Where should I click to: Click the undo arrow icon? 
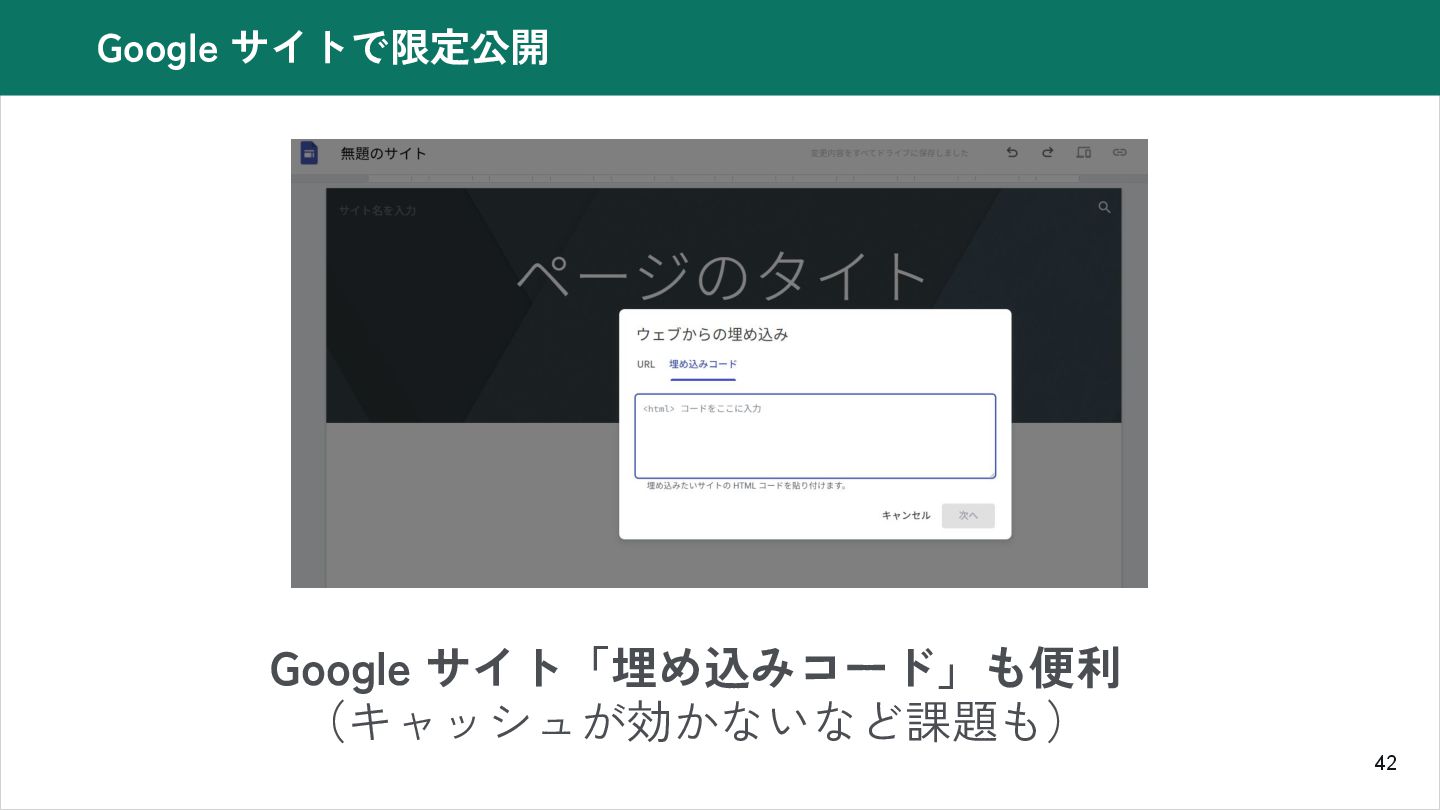coord(1012,153)
